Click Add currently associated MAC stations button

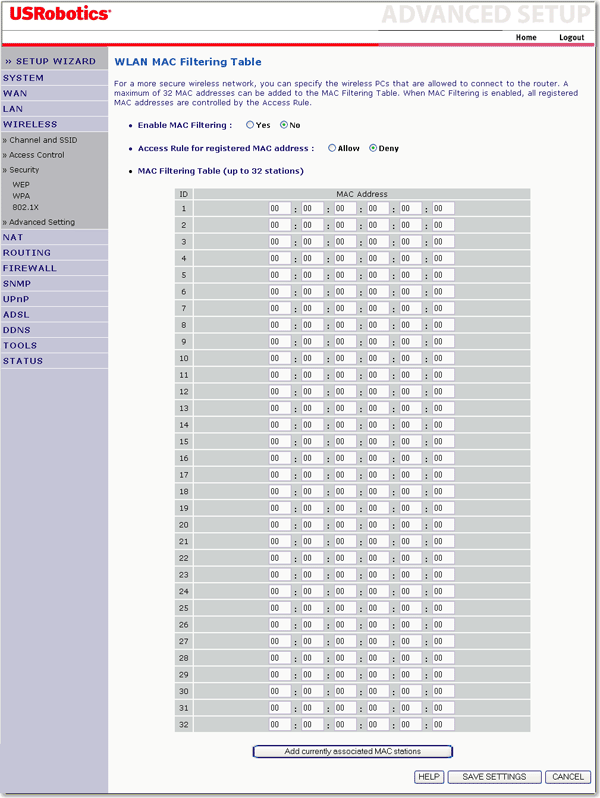[353, 751]
